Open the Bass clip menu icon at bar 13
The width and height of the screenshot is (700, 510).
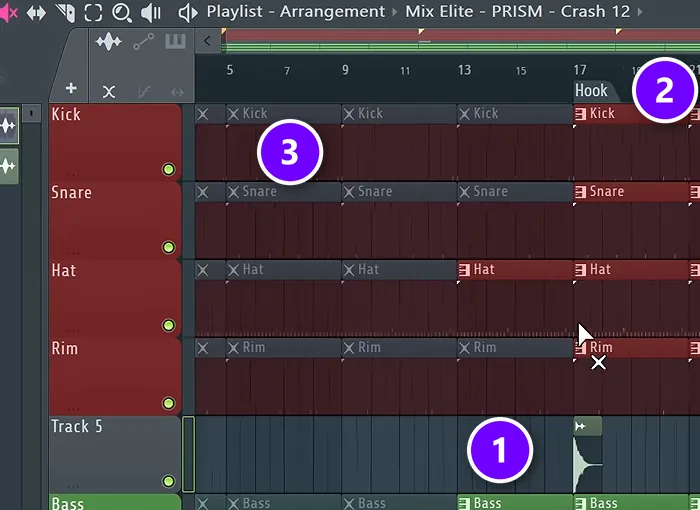click(464, 504)
